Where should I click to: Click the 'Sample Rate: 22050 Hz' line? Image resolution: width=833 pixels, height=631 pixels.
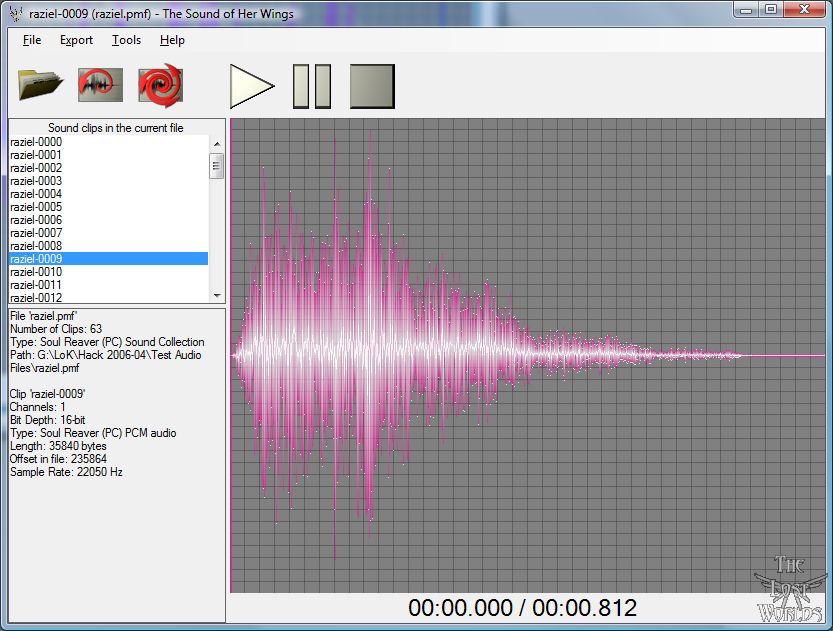click(x=66, y=472)
